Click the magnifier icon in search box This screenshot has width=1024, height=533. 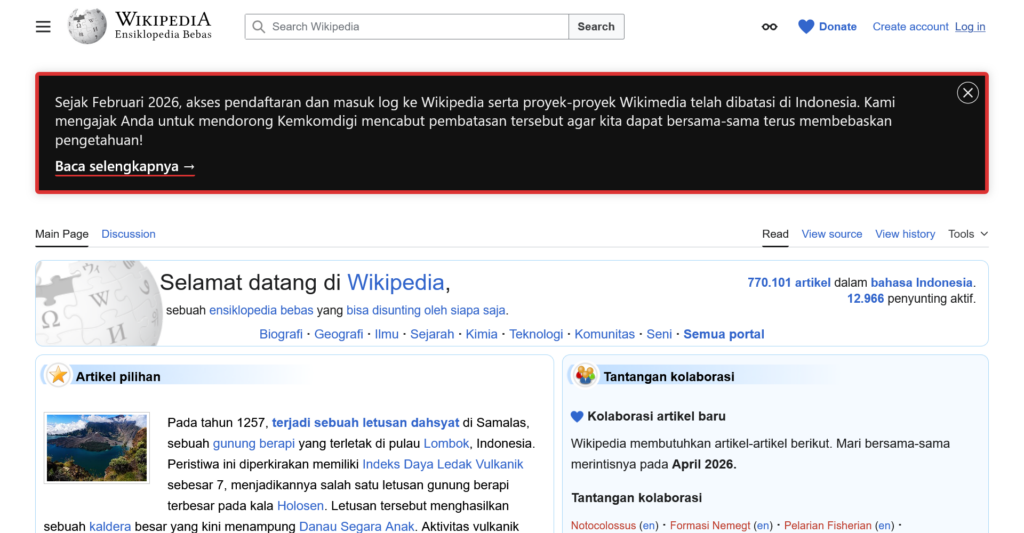pyautogui.click(x=259, y=27)
